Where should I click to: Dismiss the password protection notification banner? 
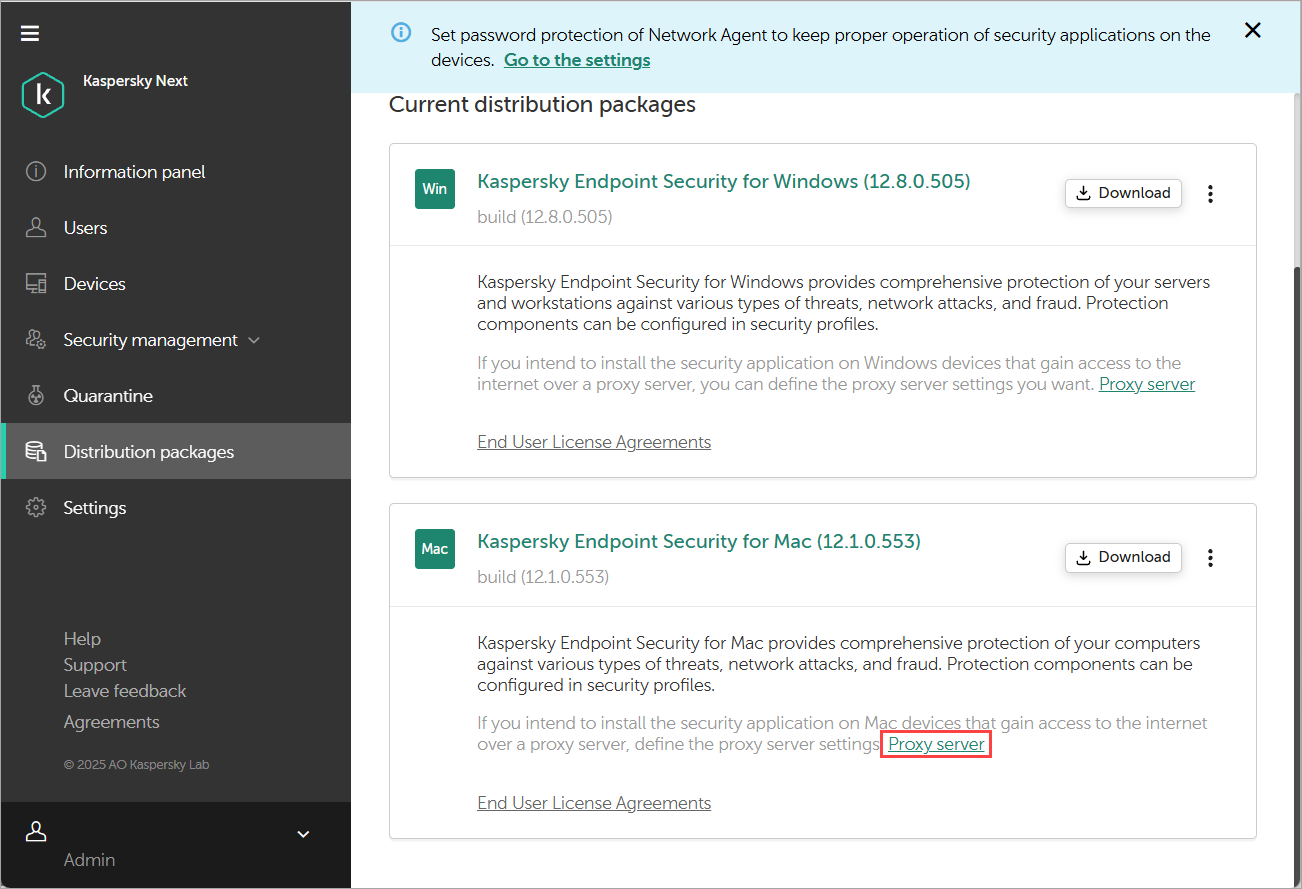coord(1253,30)
